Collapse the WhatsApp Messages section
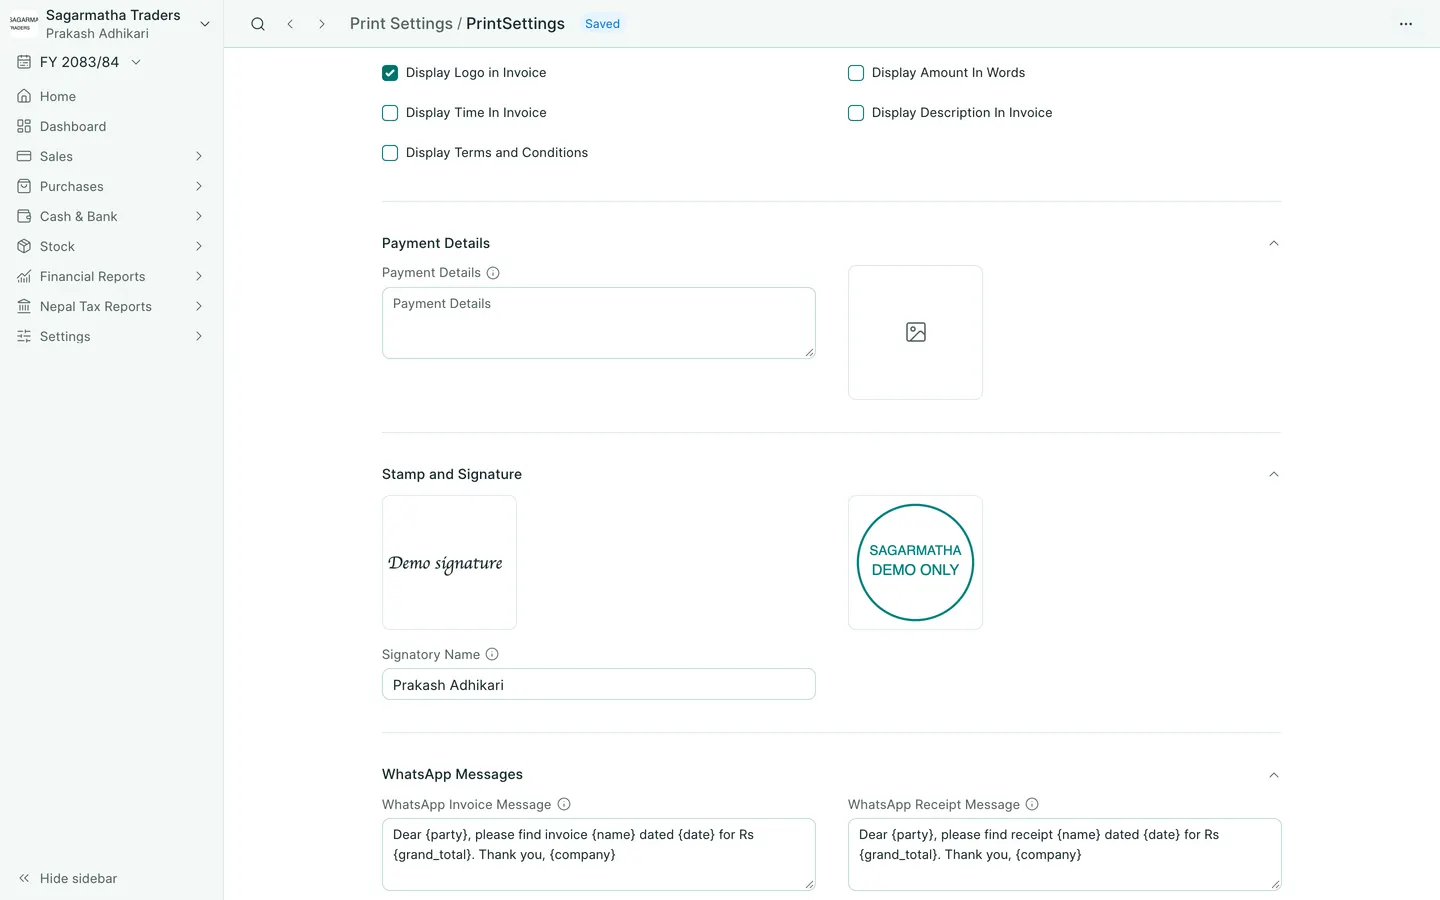The image size is (1440, 900). 1274,775
